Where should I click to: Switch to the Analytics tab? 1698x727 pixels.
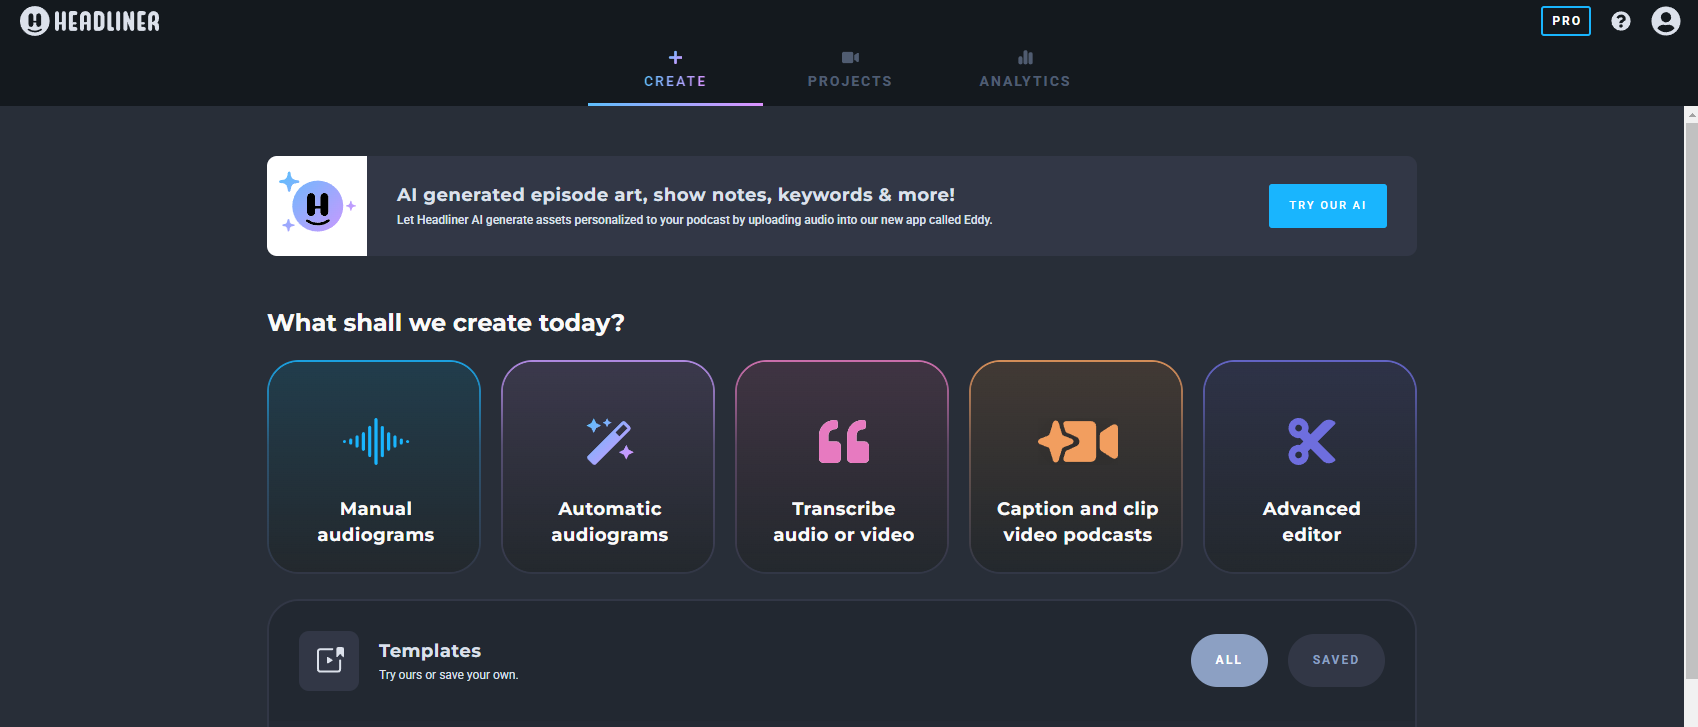coord(1025,70)
